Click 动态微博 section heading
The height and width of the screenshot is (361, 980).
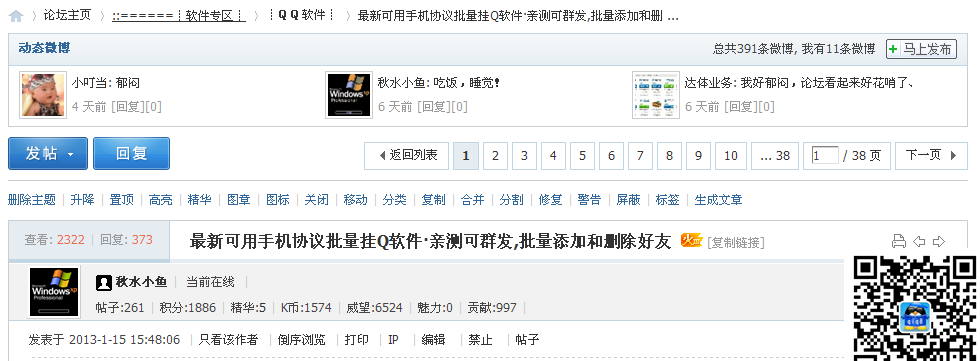click(44, 48)
